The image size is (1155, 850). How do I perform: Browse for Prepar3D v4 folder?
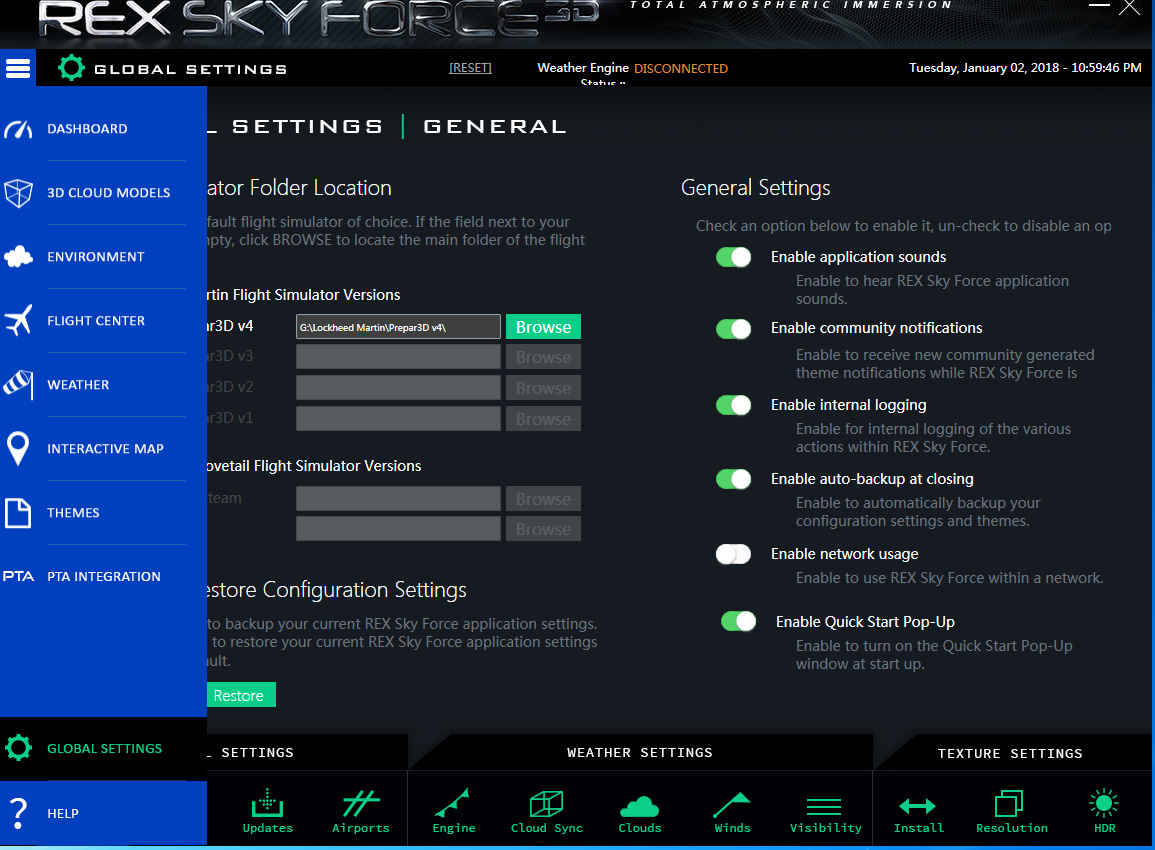tap(543, 327)
